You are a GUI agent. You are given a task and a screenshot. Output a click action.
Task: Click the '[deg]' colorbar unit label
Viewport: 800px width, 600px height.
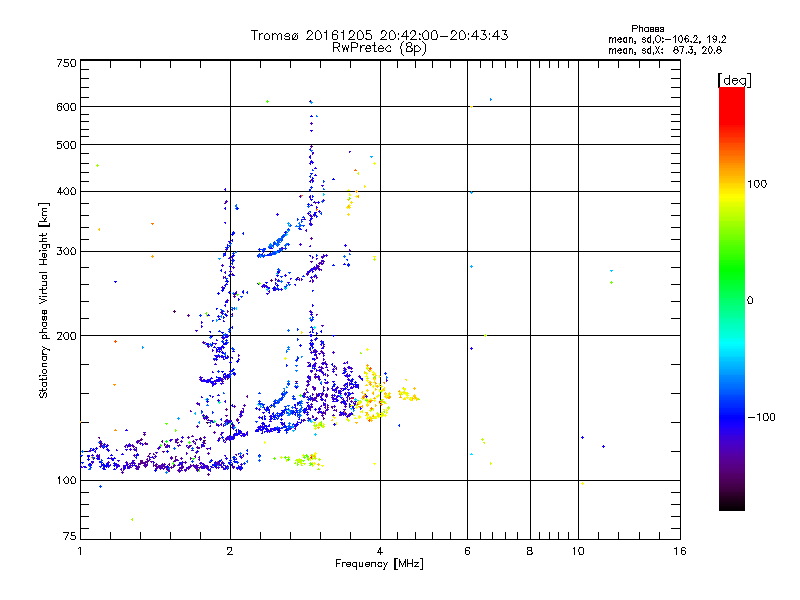[734, 80]
